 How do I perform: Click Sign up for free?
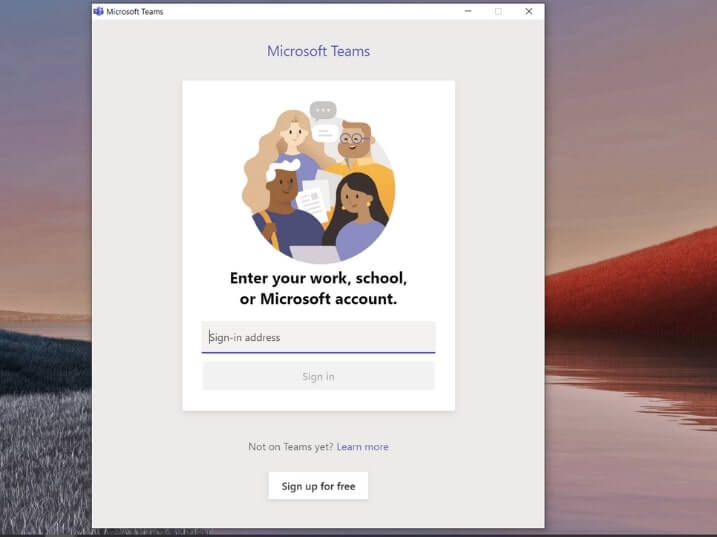[318, 487]
